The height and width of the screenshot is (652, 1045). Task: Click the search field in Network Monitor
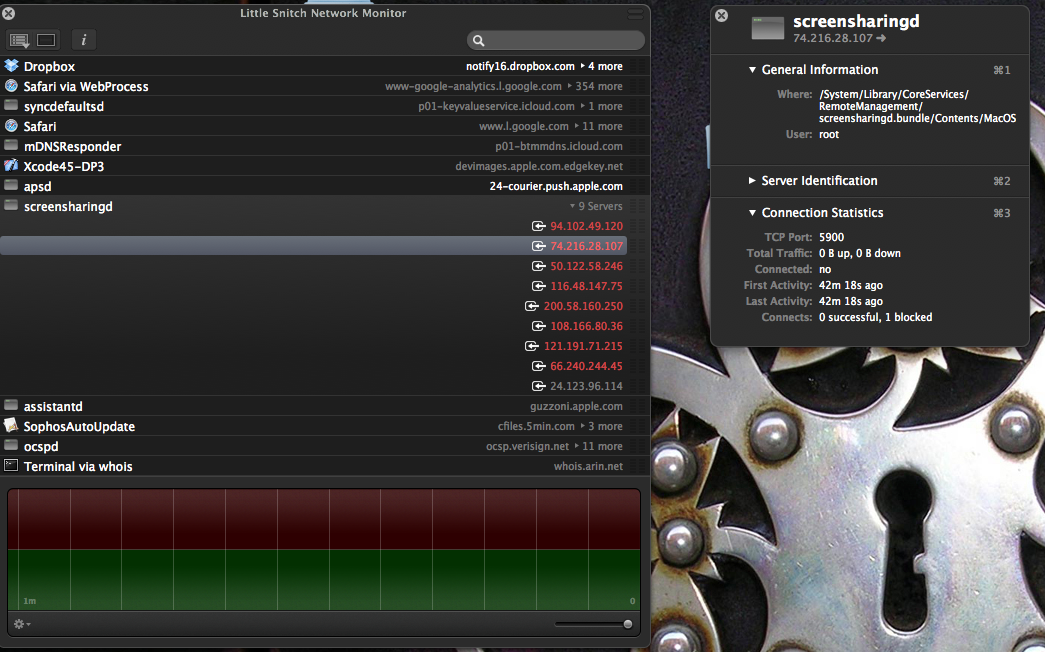click(x=556, y=41)
